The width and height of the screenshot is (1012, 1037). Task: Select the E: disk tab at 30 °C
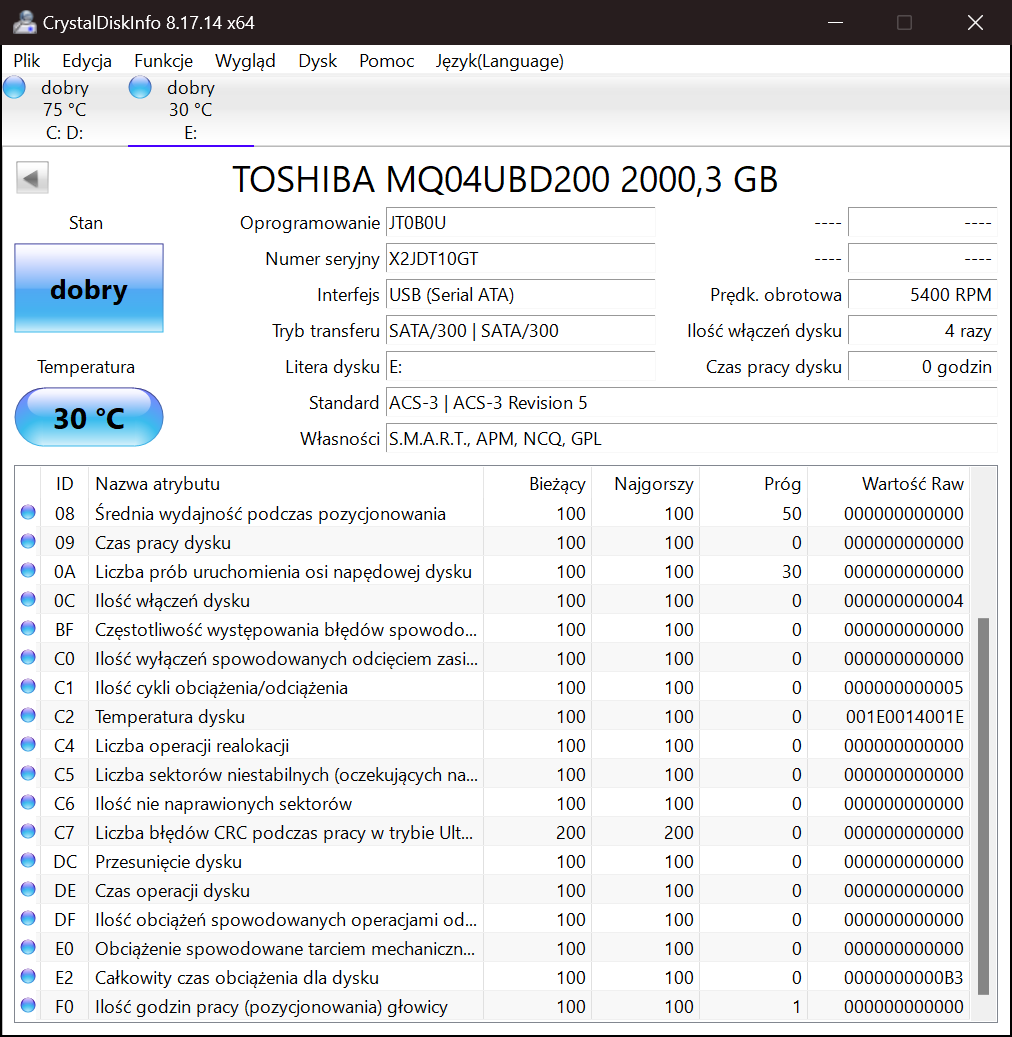(190, 110)
